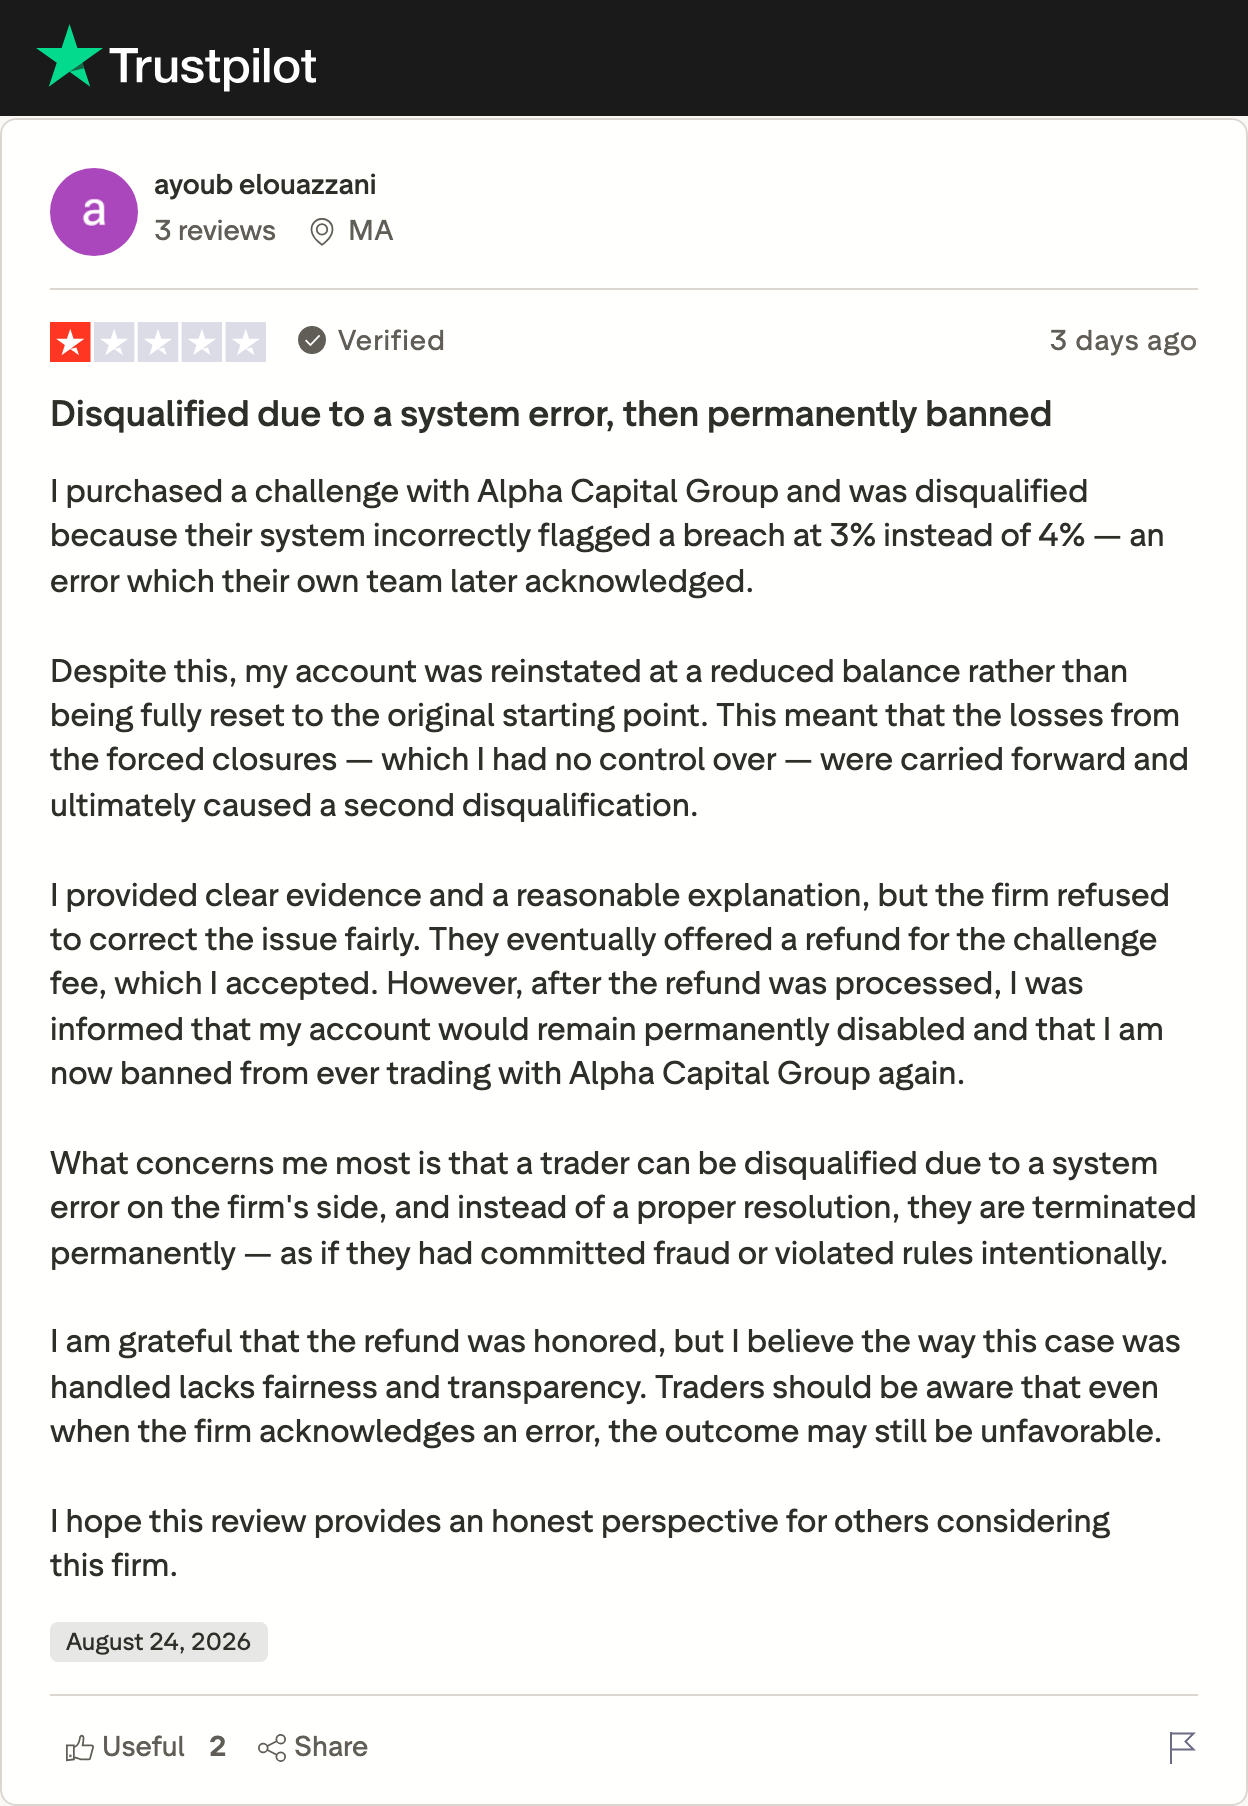
Task: View the reviewer's 3 reviews
Action: coord(215,231)
